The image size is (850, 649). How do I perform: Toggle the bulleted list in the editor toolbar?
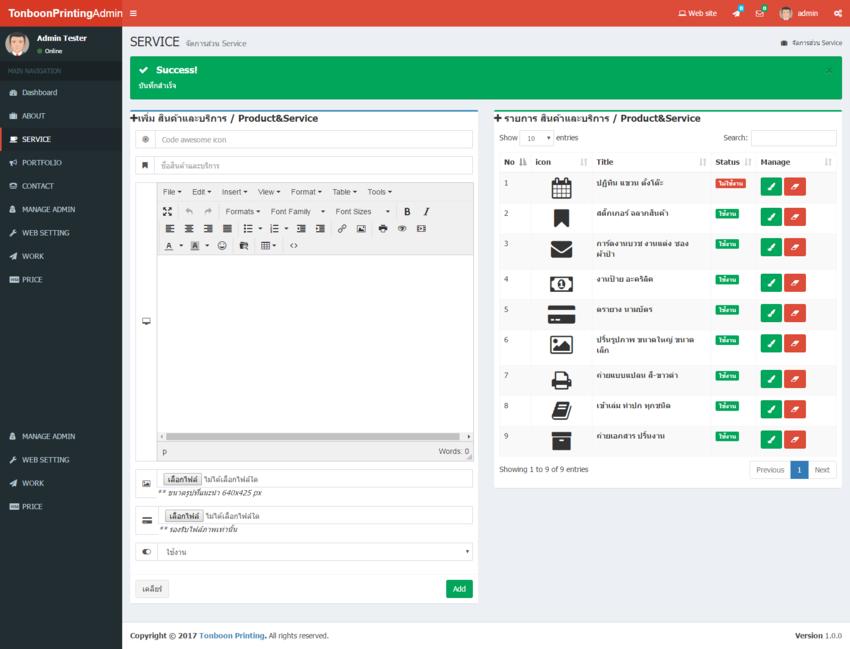[246, 226]
